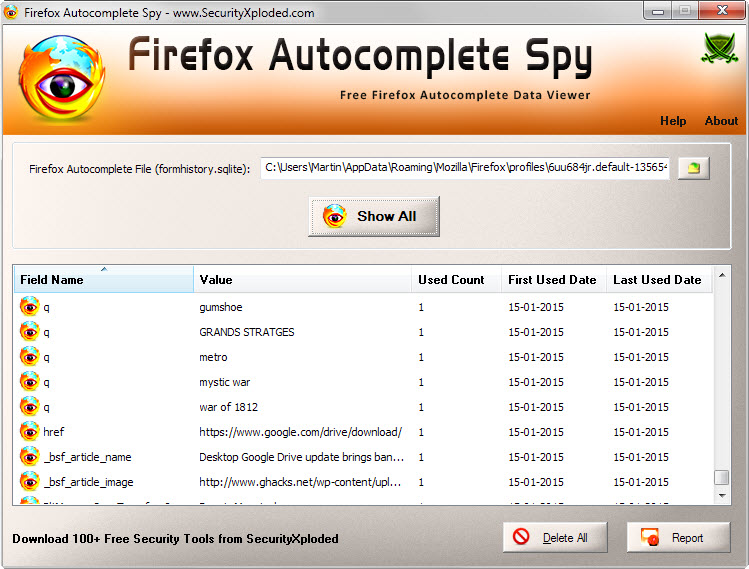Click the folder browse icon next to file path
The image size is (749, 569).
coord(694,168)
